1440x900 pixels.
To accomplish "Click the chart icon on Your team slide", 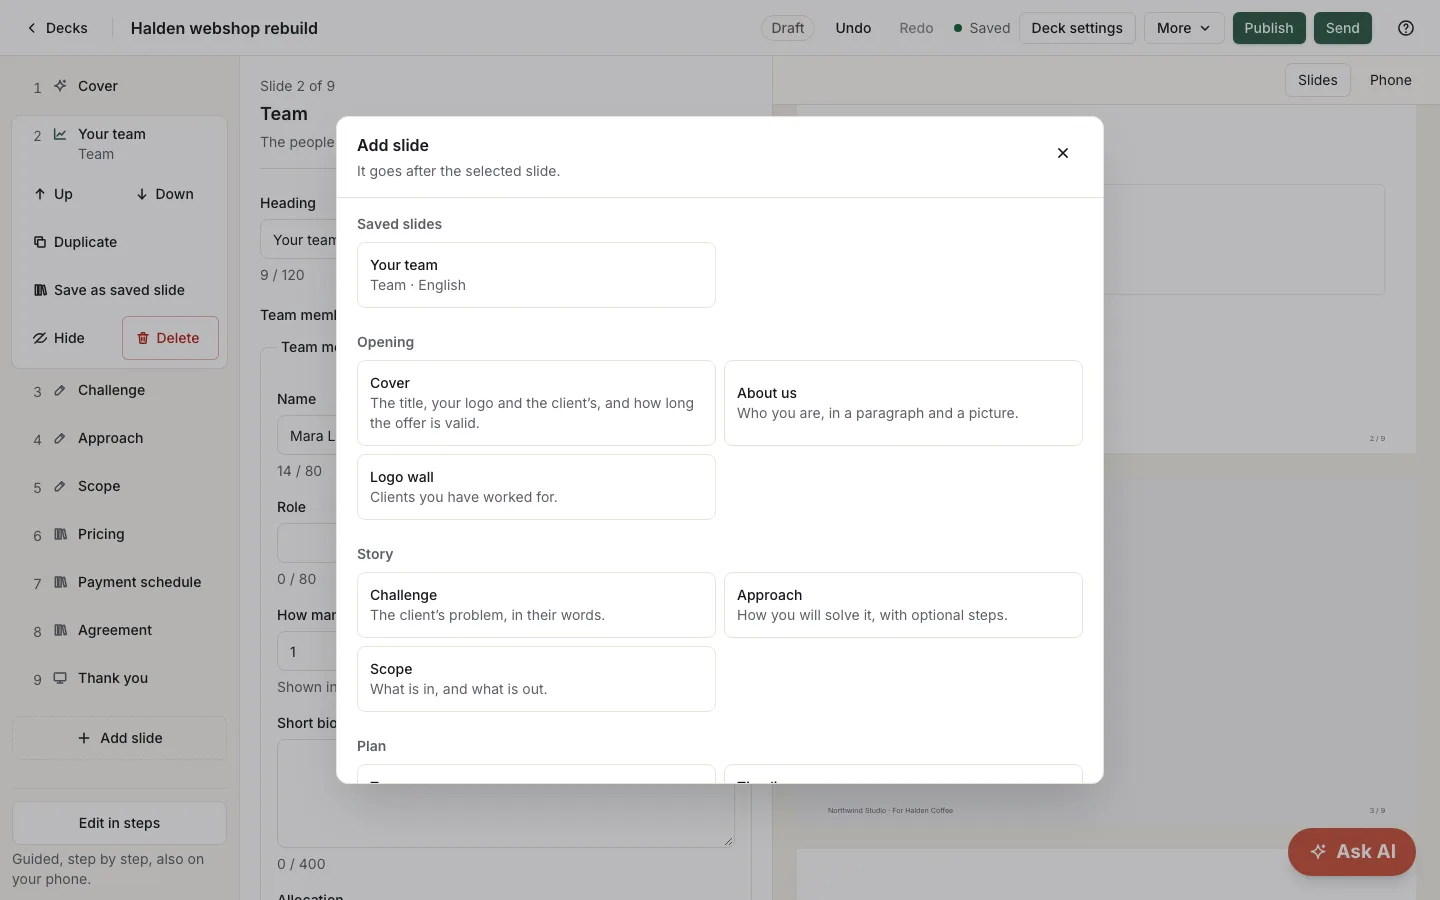I will (x=60, y=134).
